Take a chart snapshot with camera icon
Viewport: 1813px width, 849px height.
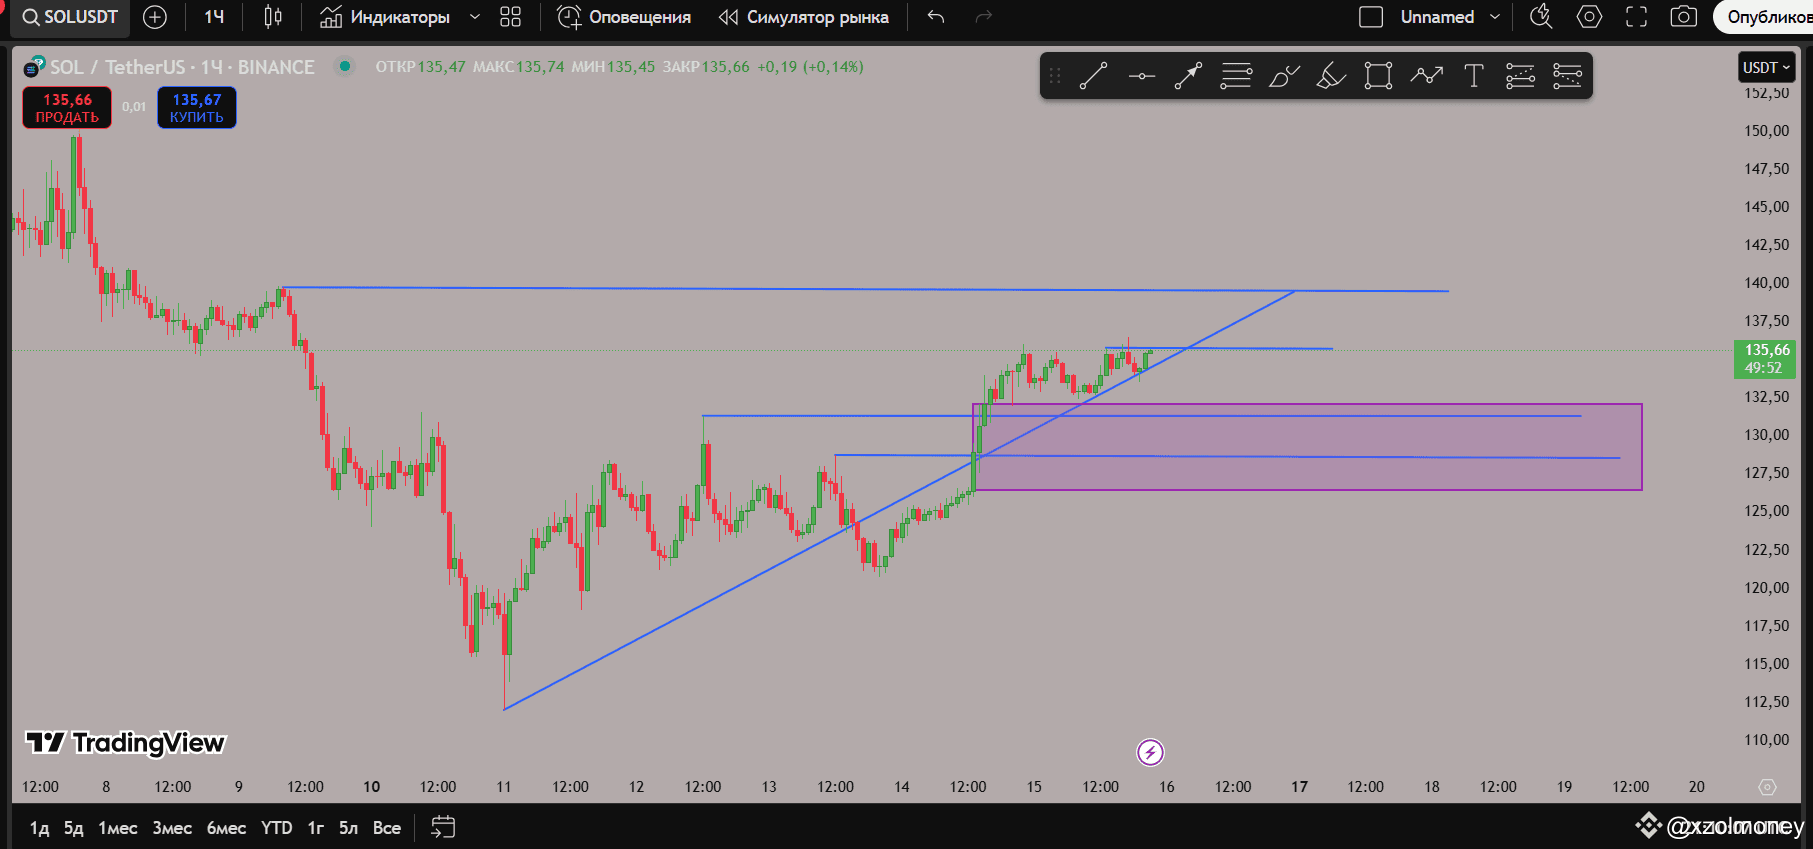point(1684,17)
